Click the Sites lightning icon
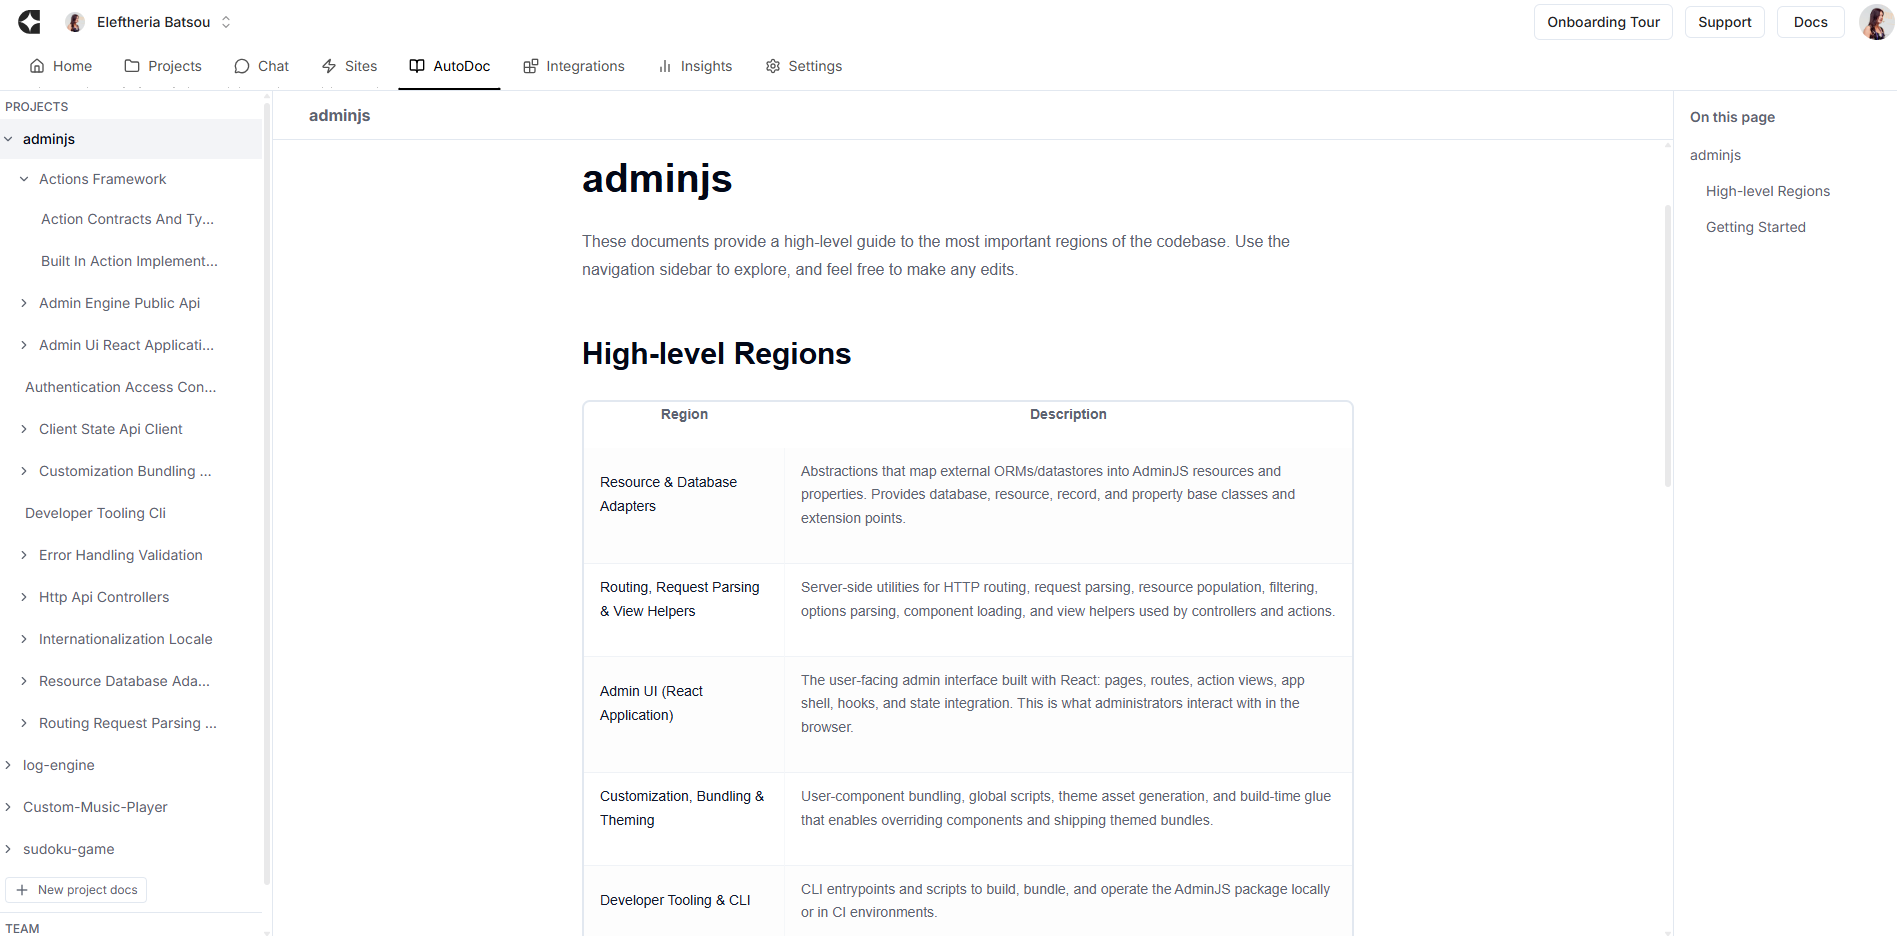Image resolution: width=1897 pixels, height=936 pixels. point(329,66)
